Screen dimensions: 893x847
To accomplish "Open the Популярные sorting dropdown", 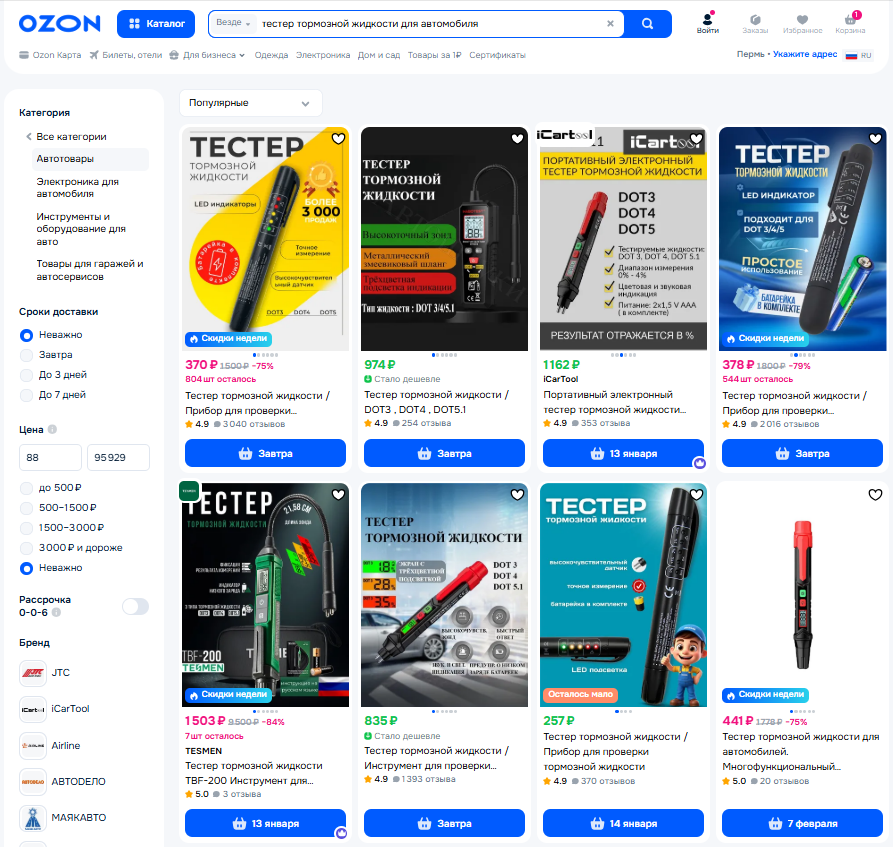I will (x=251, y=103).
